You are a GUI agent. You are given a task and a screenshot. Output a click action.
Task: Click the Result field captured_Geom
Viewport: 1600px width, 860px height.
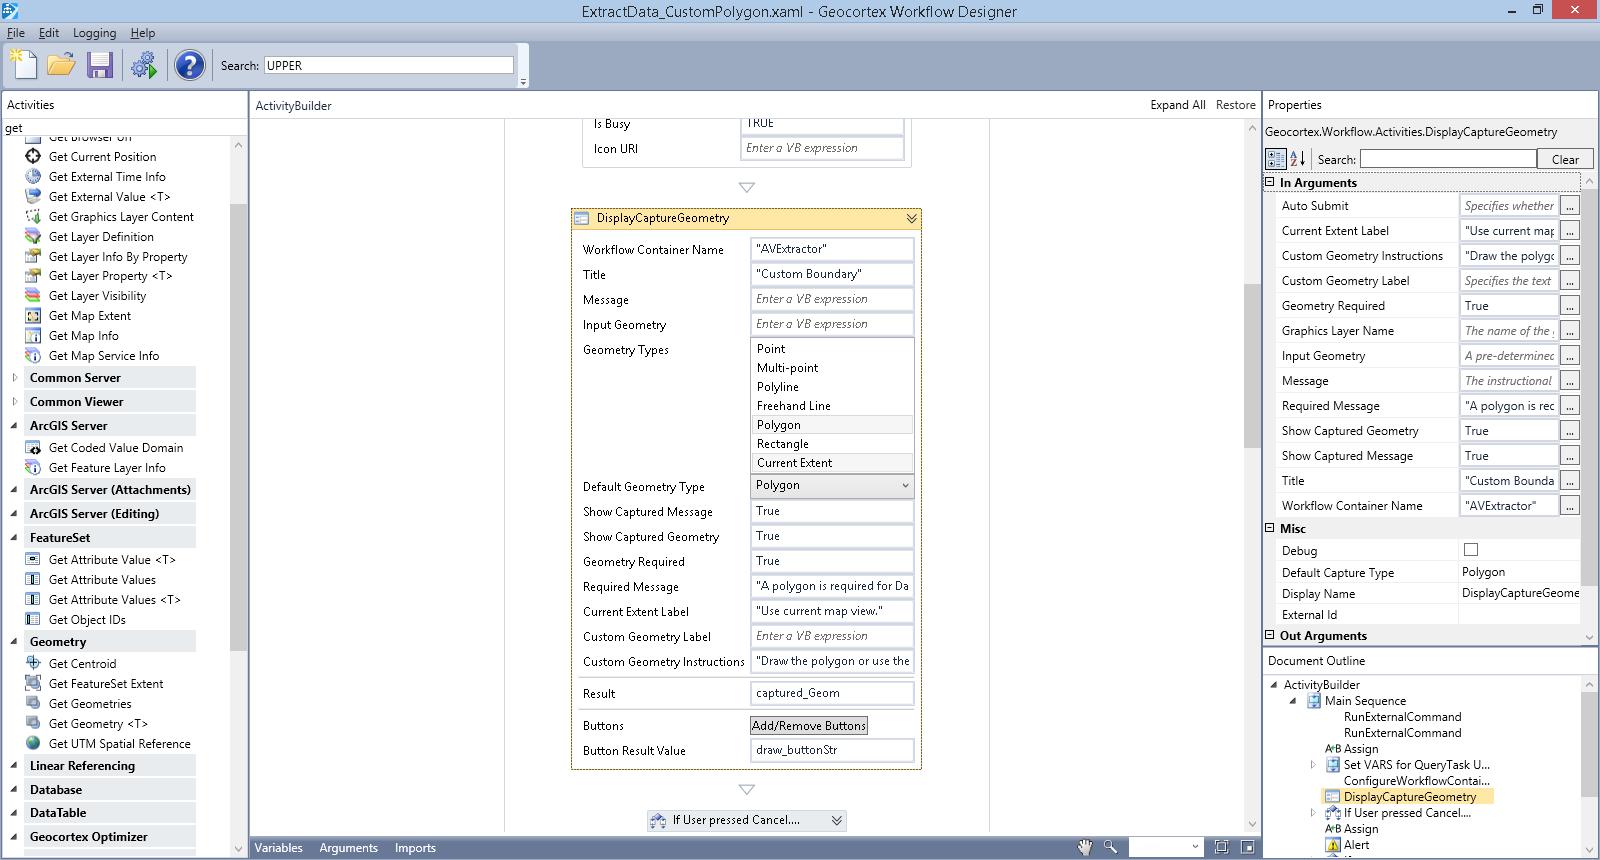[832, 693]
